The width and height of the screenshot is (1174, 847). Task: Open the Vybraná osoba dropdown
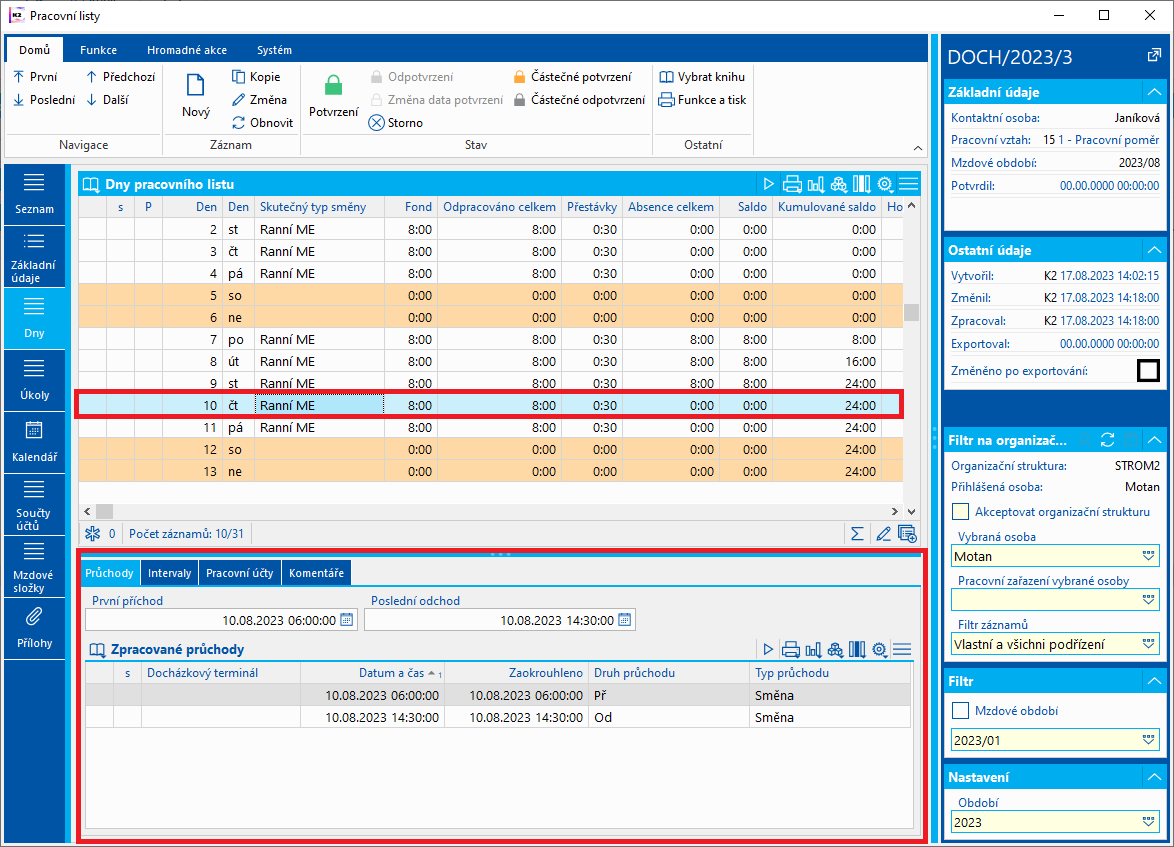click(1148, 556)
